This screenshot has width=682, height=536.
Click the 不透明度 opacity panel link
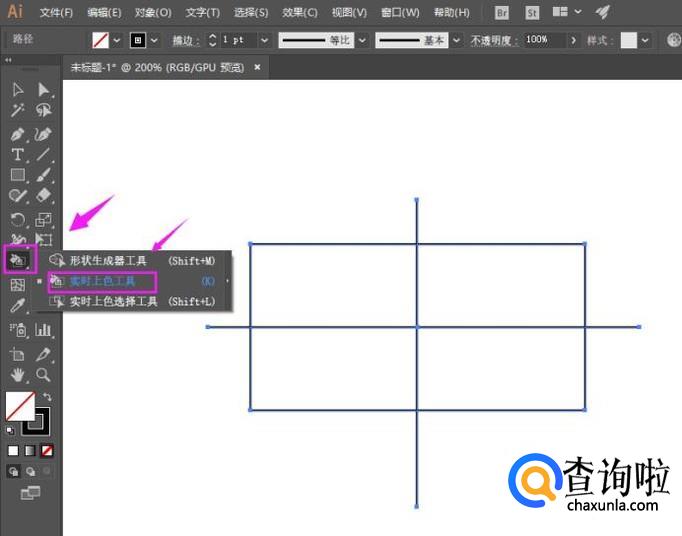point(494,40)
